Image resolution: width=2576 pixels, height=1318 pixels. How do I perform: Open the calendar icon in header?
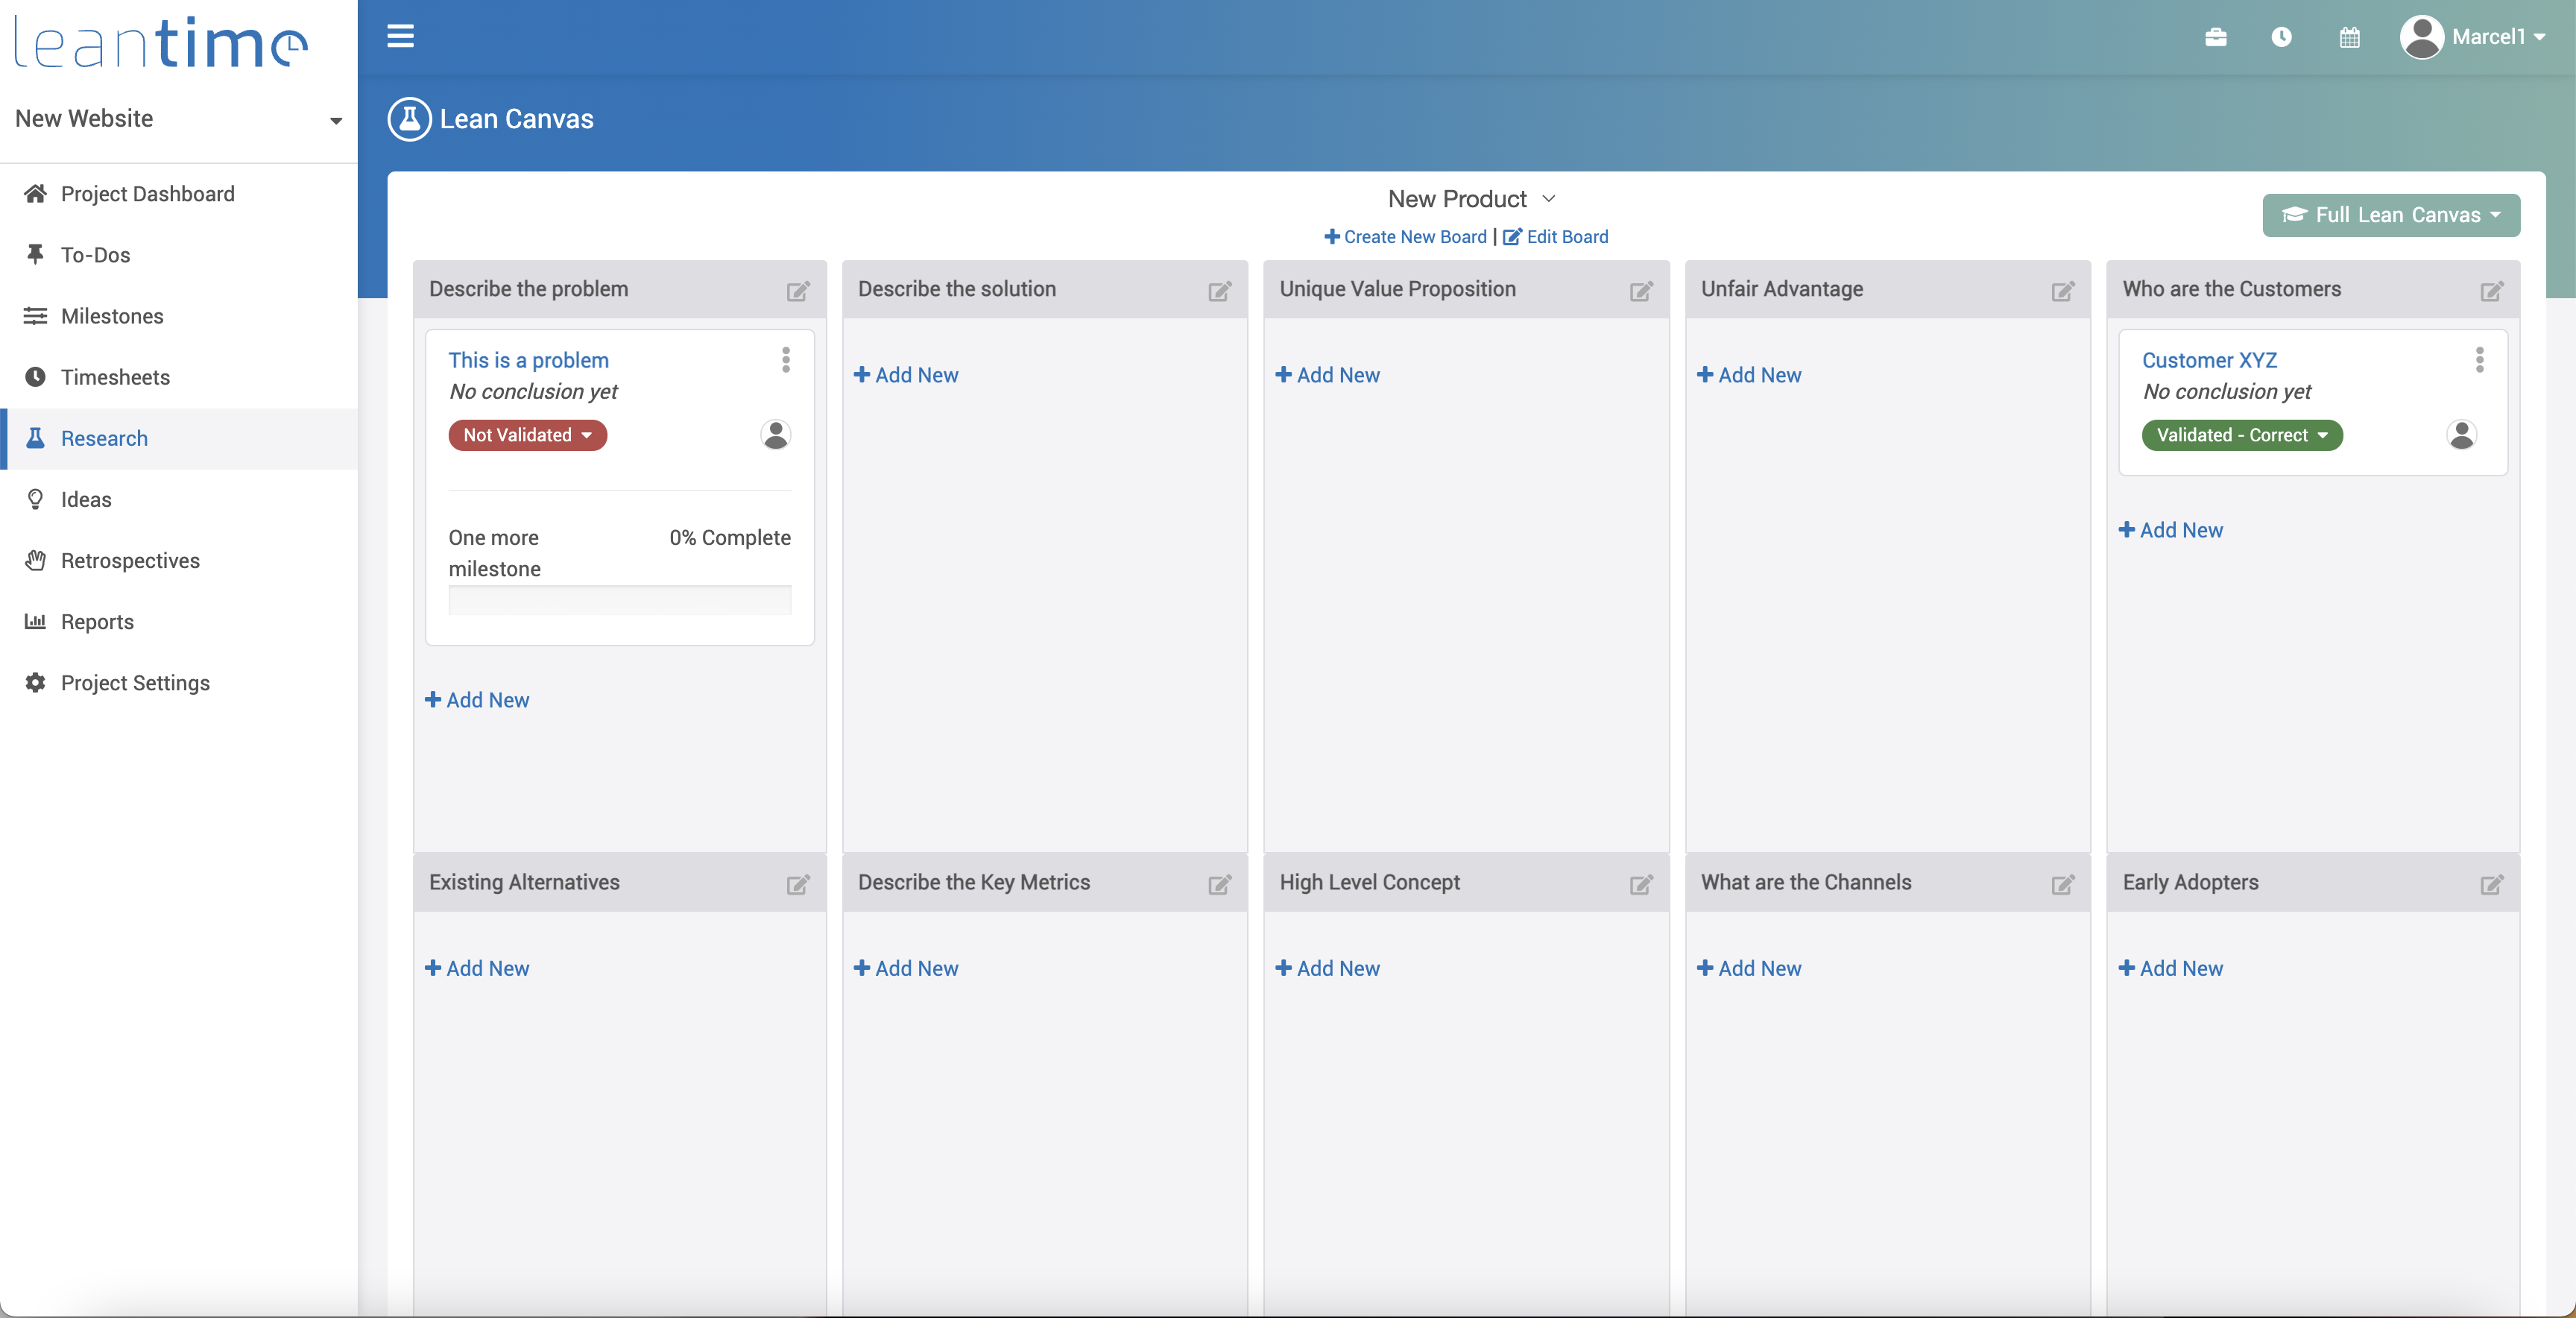tap(2349, 37)
